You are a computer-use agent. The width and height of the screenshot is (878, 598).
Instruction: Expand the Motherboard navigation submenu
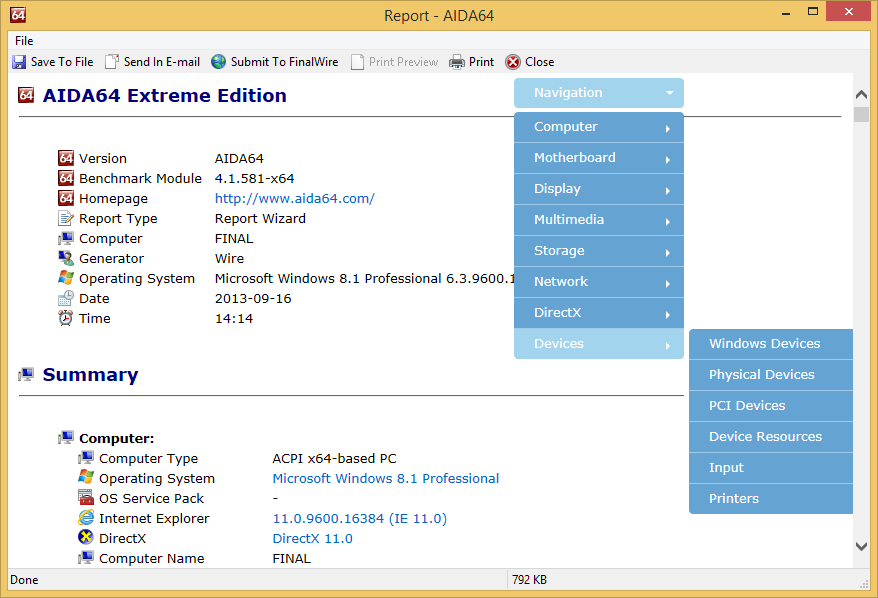(x=598, y=158)
